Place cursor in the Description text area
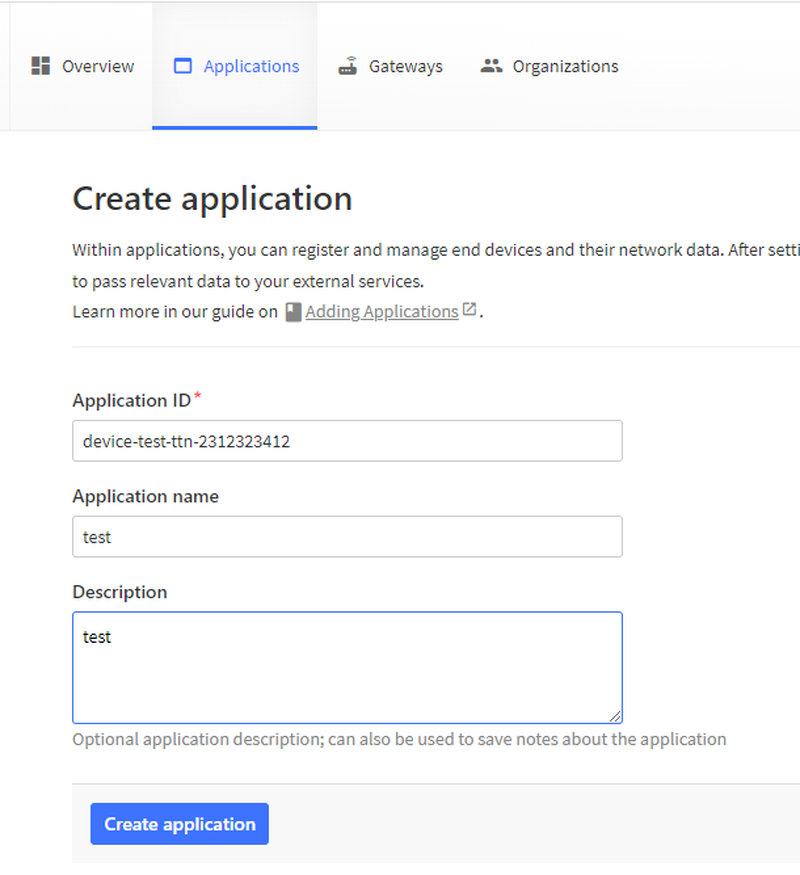This screenshot has height=875, width=800. (347, 667)
